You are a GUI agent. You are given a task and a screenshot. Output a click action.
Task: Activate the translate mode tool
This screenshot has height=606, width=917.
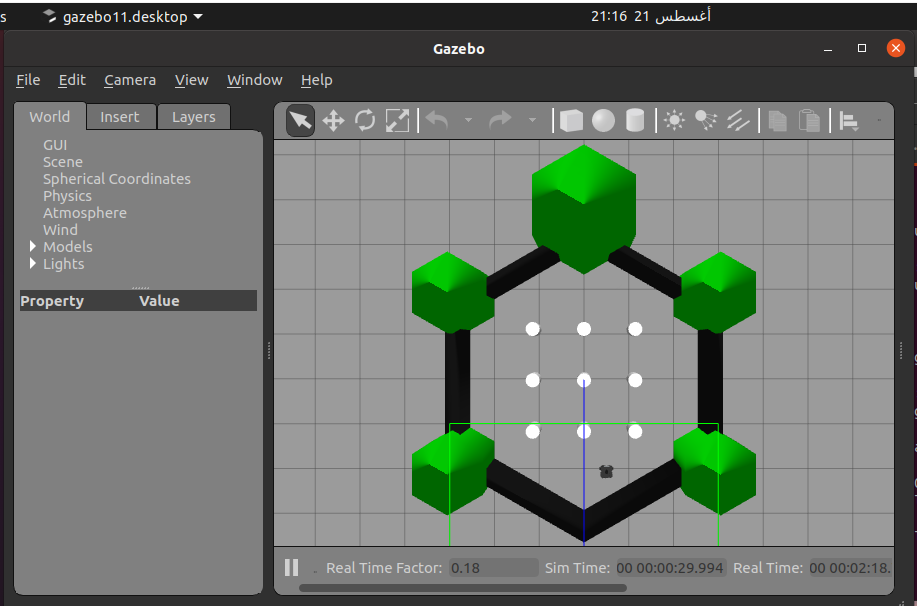(333, 121)
